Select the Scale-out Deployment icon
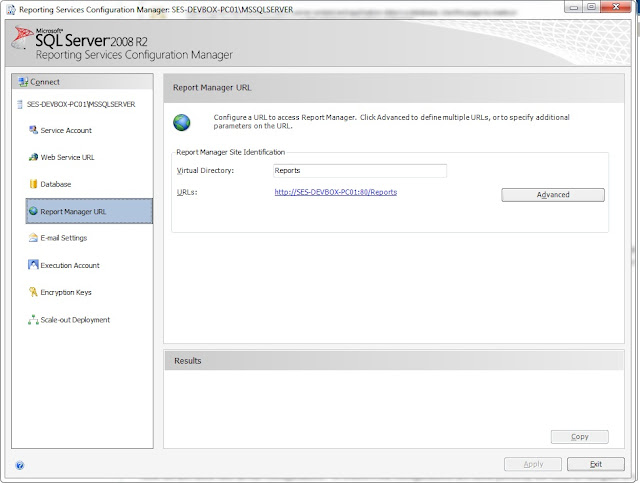The image size is (640, 483). [x=33, y=320]
